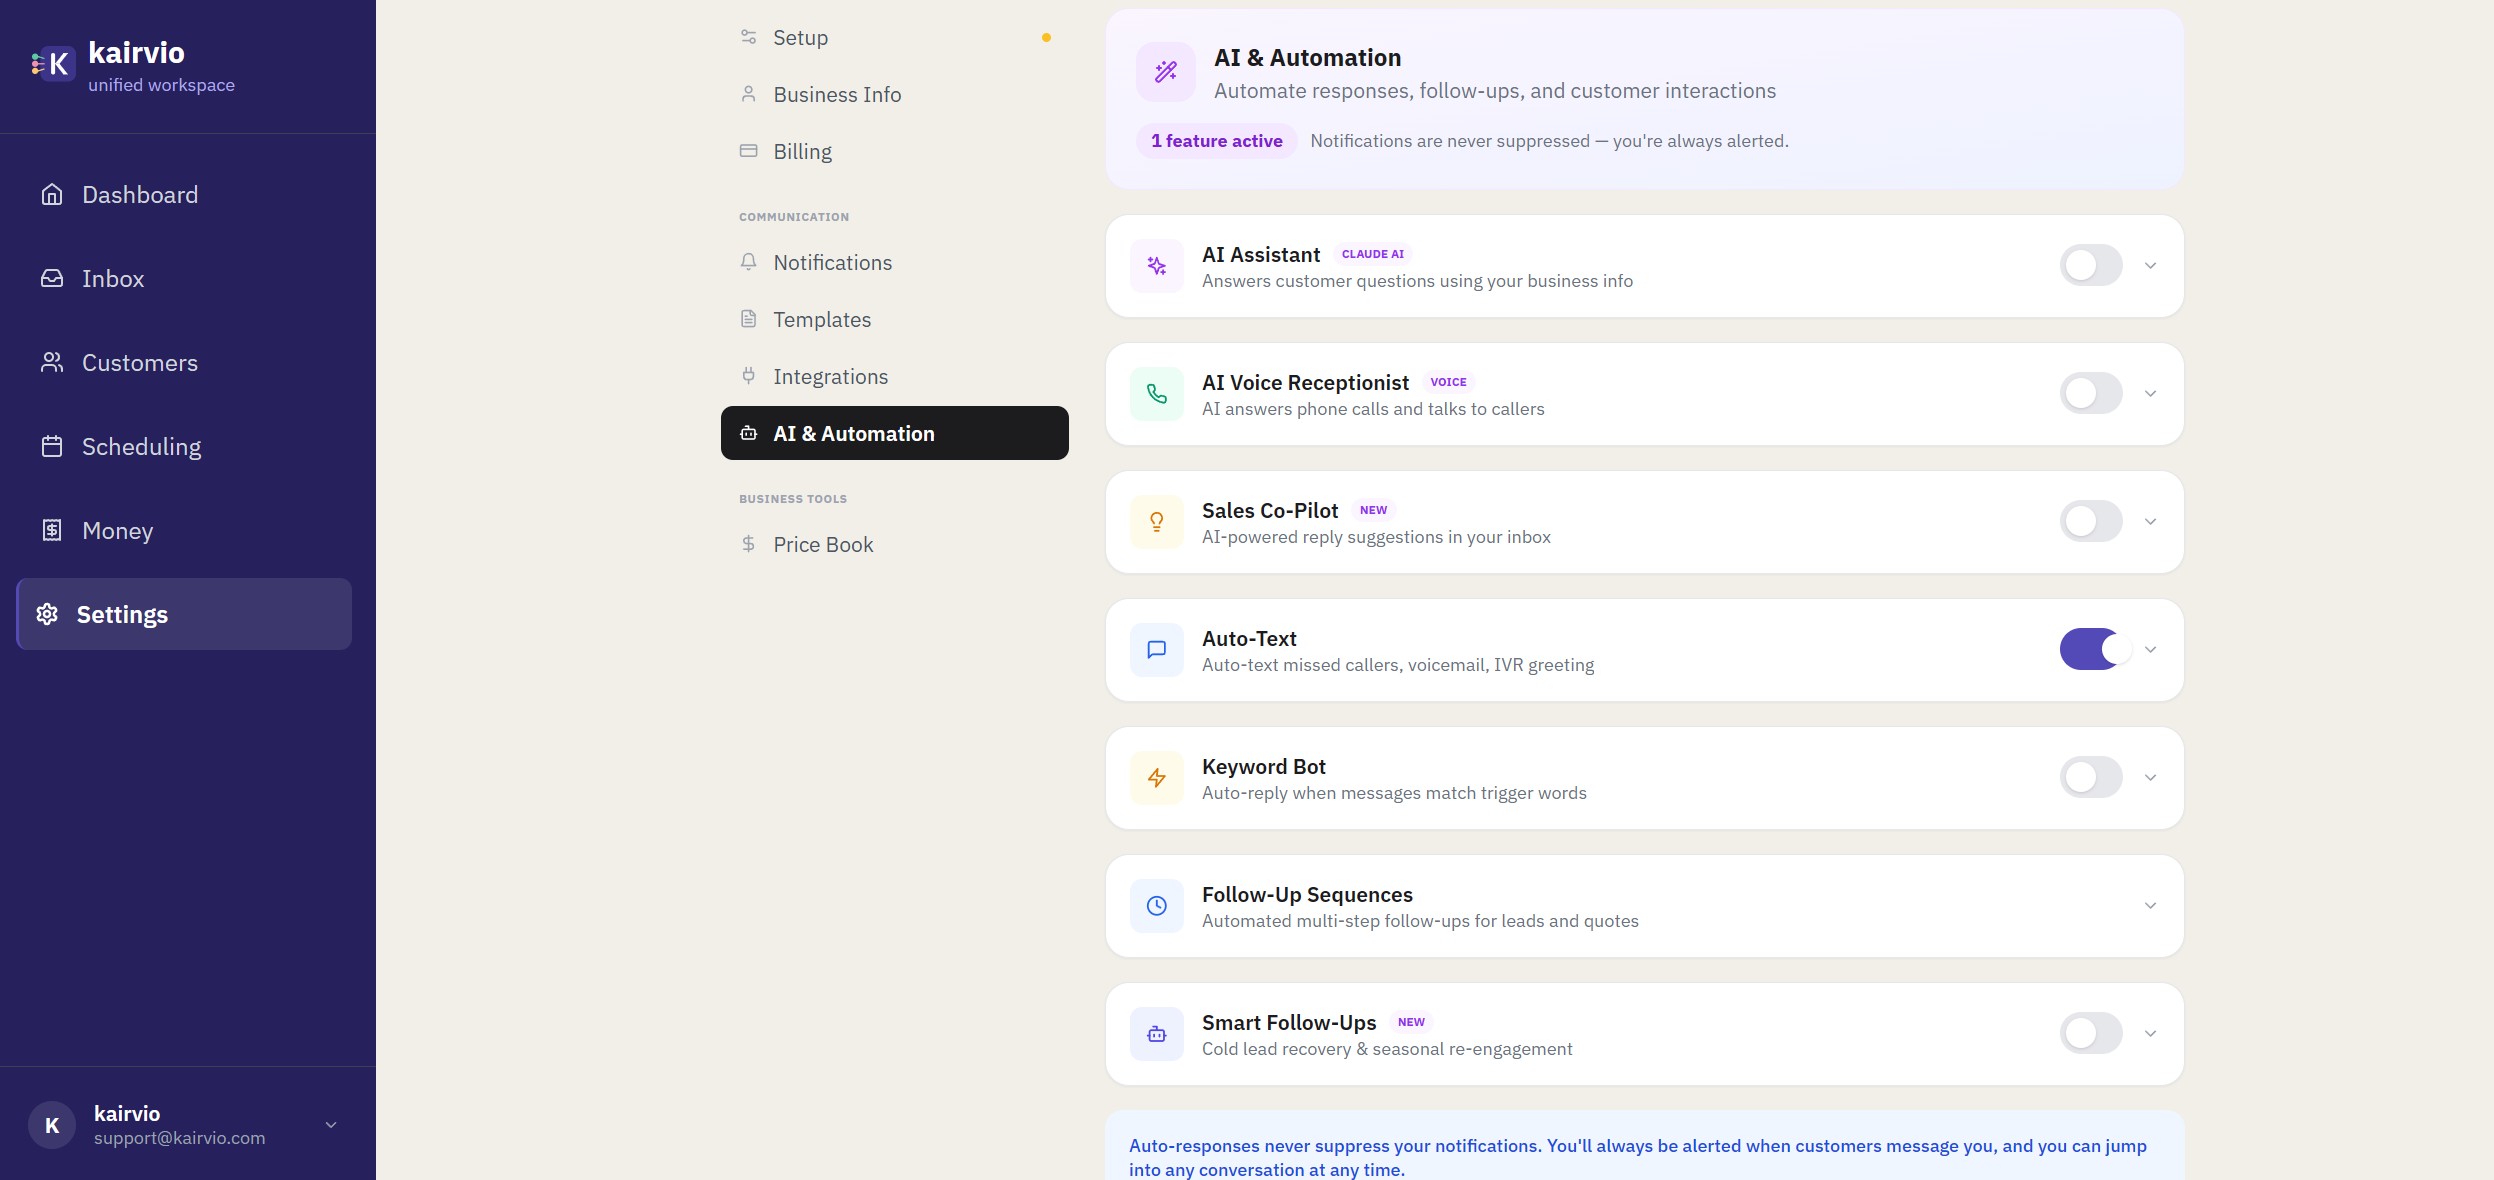The width and height of the screenshot is (2494, 1180).
Task: Expand the Sales Co-Pilot chevron
Action: pyautogui.click(x=2150, y=522)
